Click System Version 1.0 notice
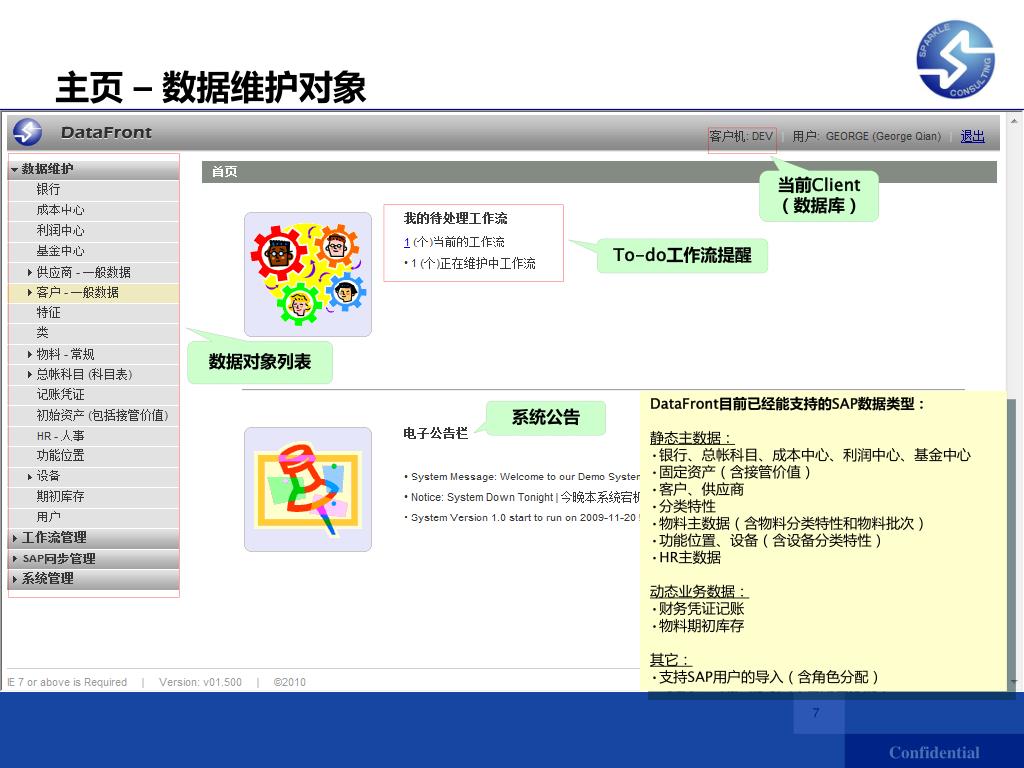 point(525,517)
